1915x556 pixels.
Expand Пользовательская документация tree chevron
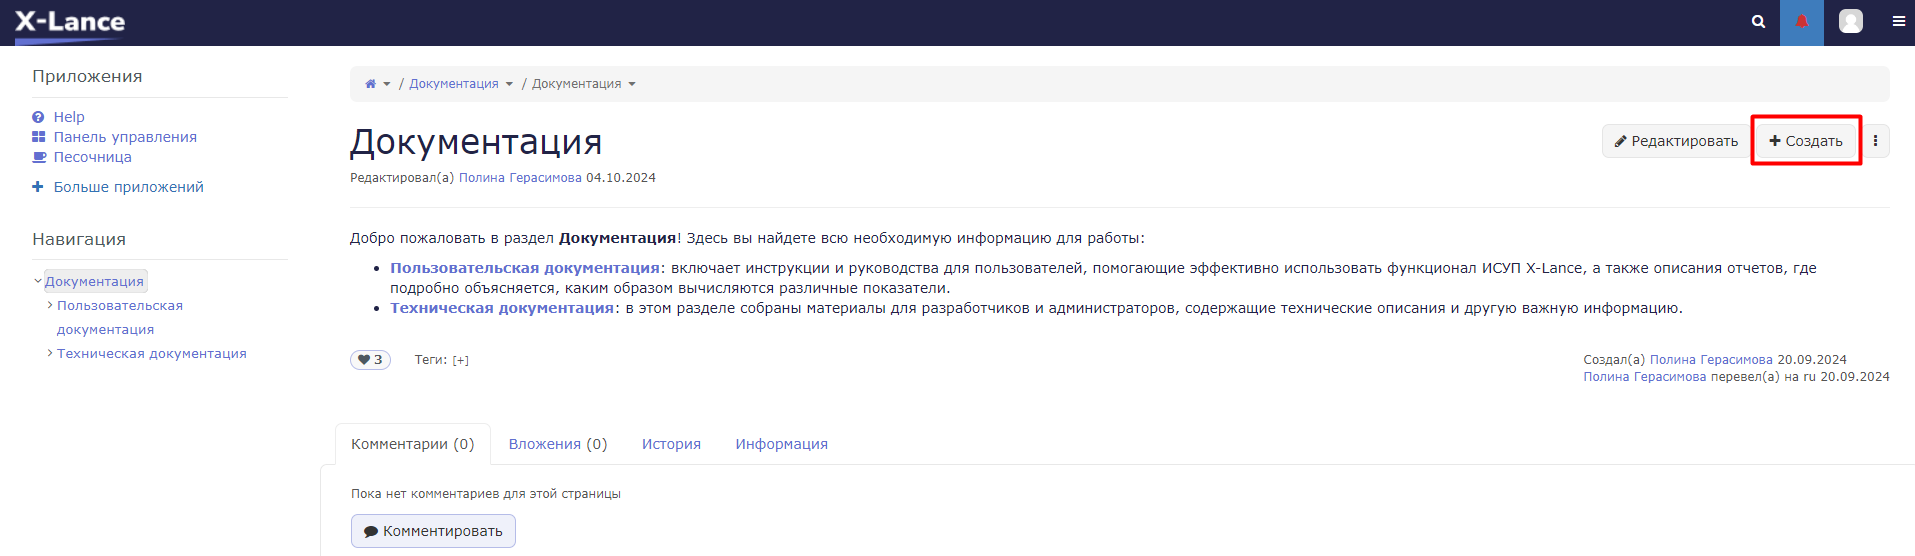click(x=50, y=305)
